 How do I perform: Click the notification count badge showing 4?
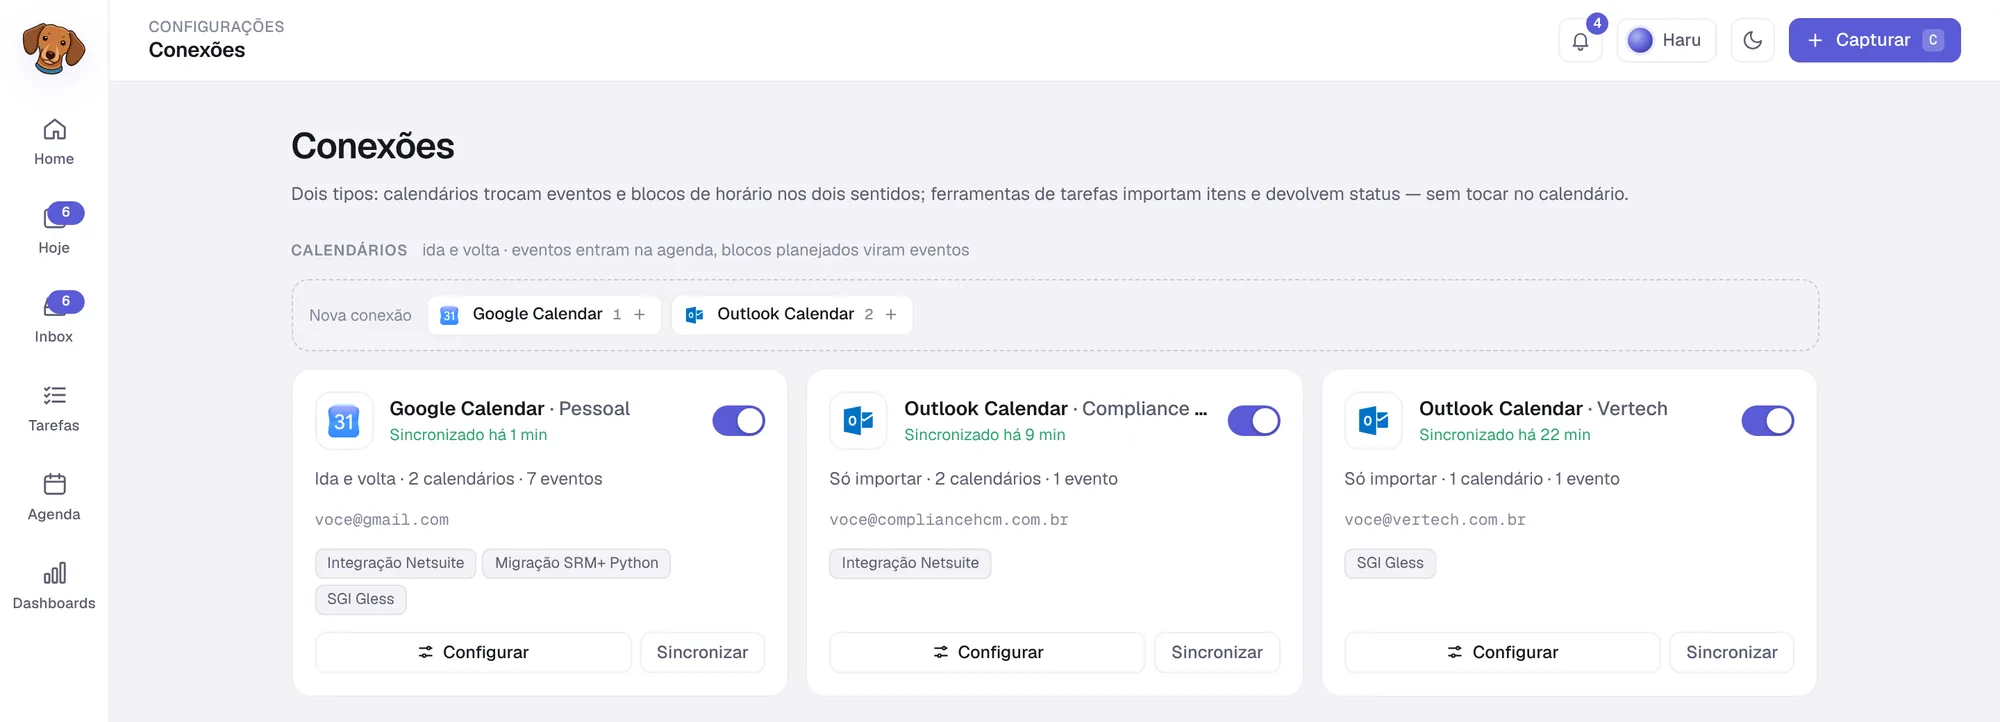1597,23
